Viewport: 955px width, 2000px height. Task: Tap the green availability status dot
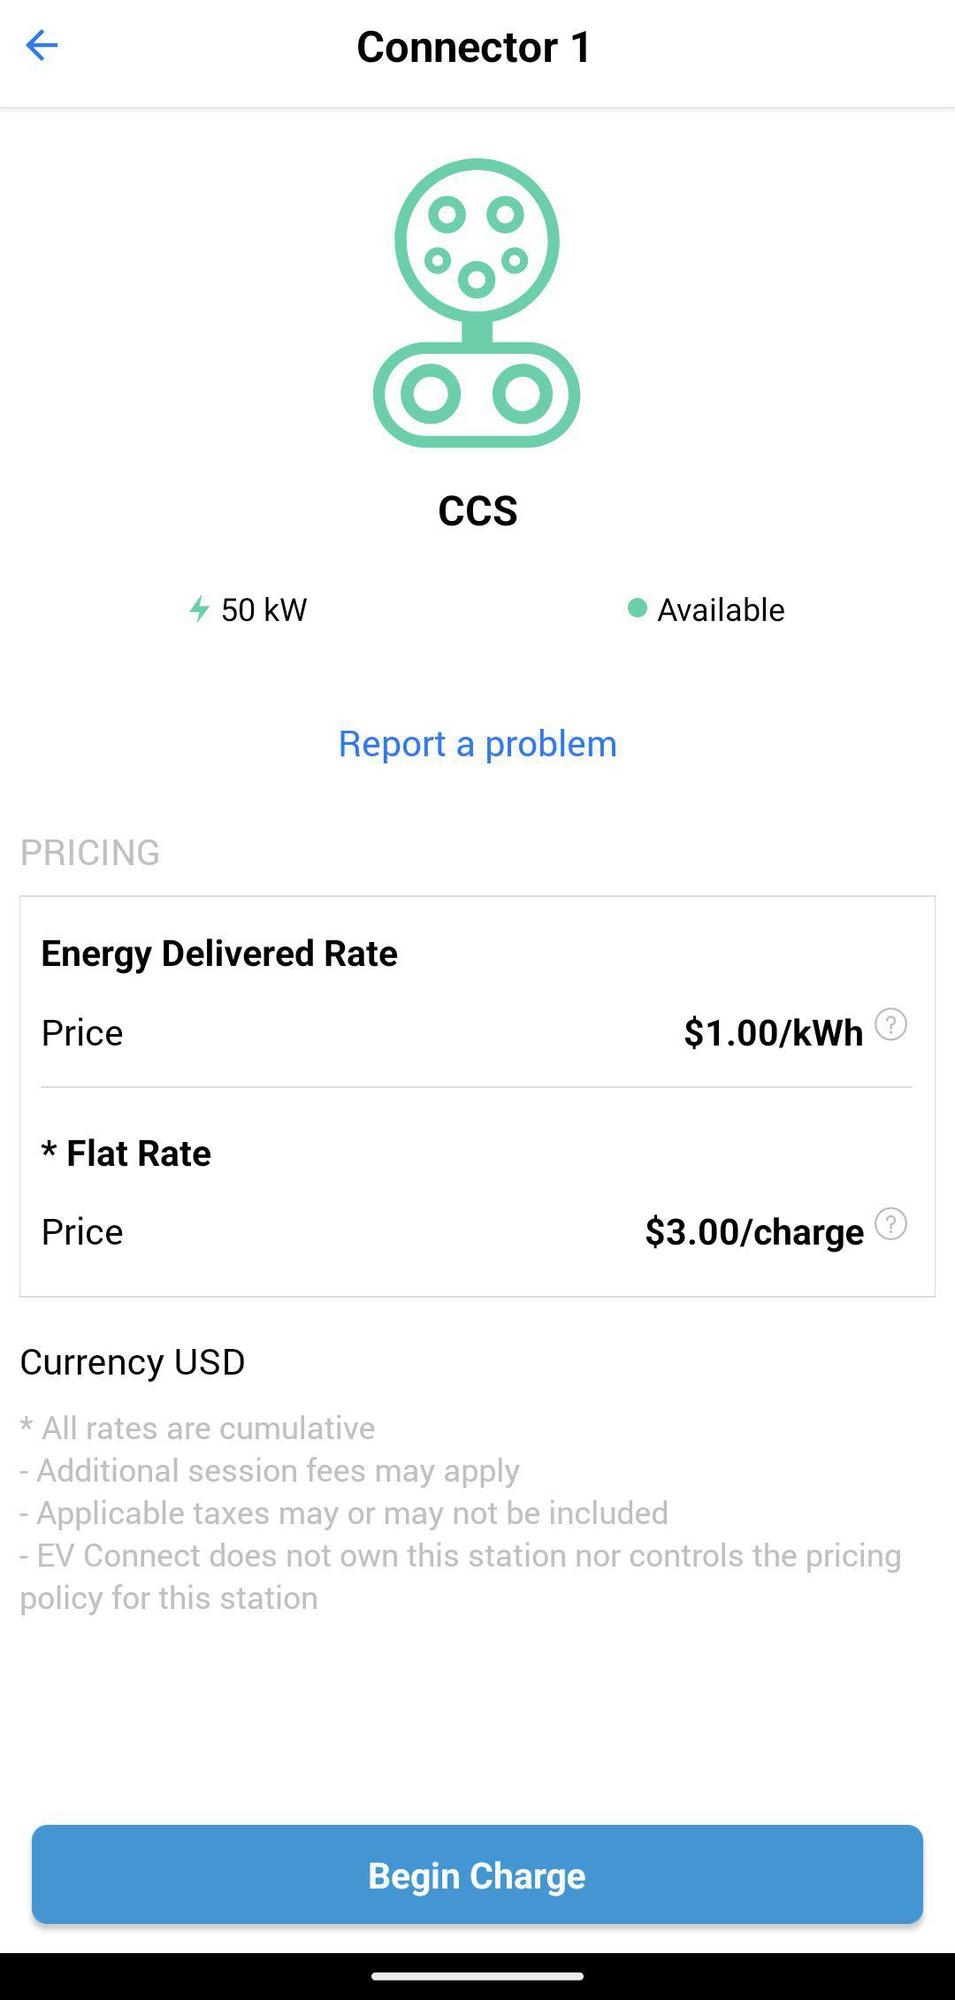pyautogui.click(x=637, y=608)
